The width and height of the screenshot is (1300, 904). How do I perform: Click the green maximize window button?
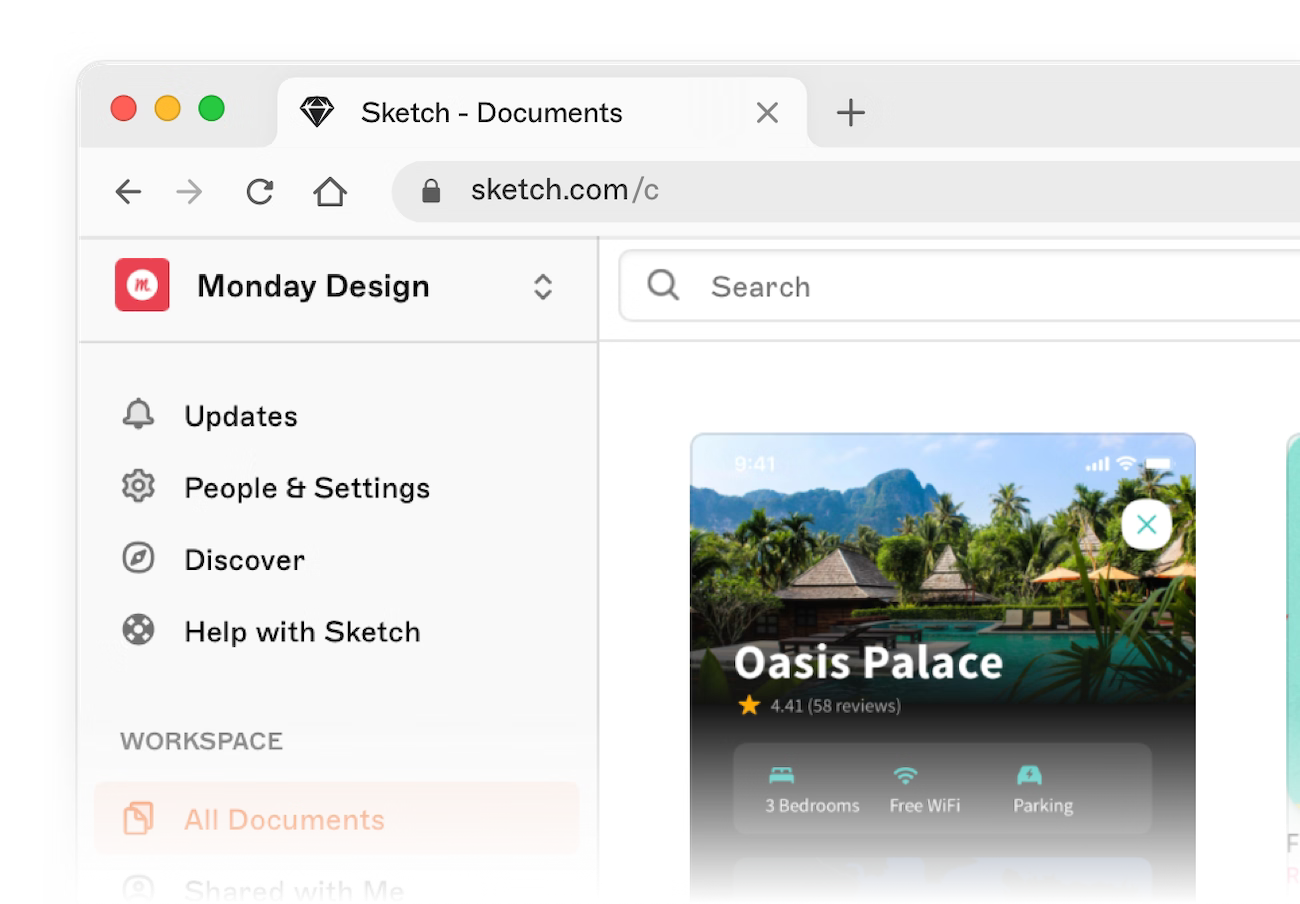(211, 108)
